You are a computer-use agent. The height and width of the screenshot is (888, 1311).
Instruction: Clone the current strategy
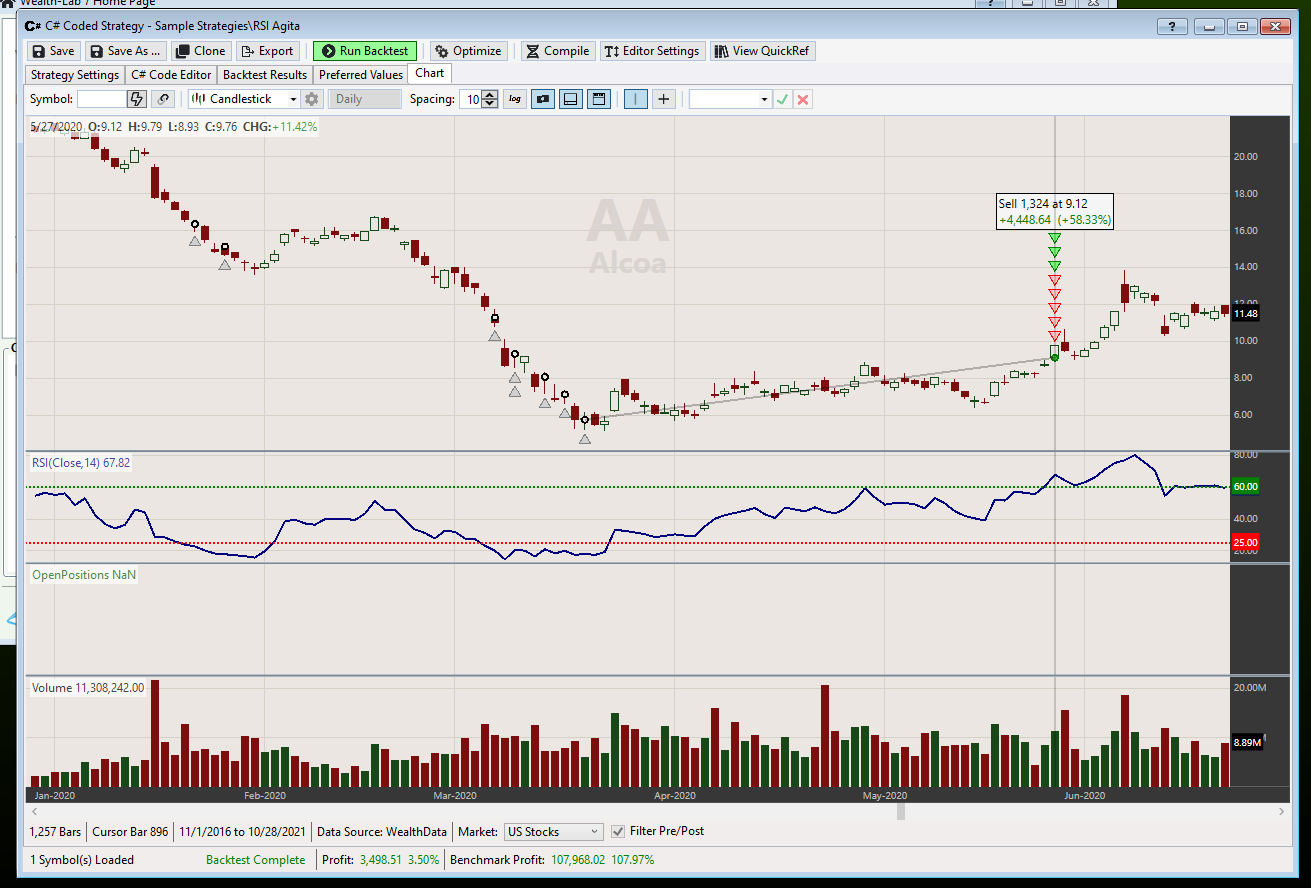pyautogui.click(x=201, y=51)
